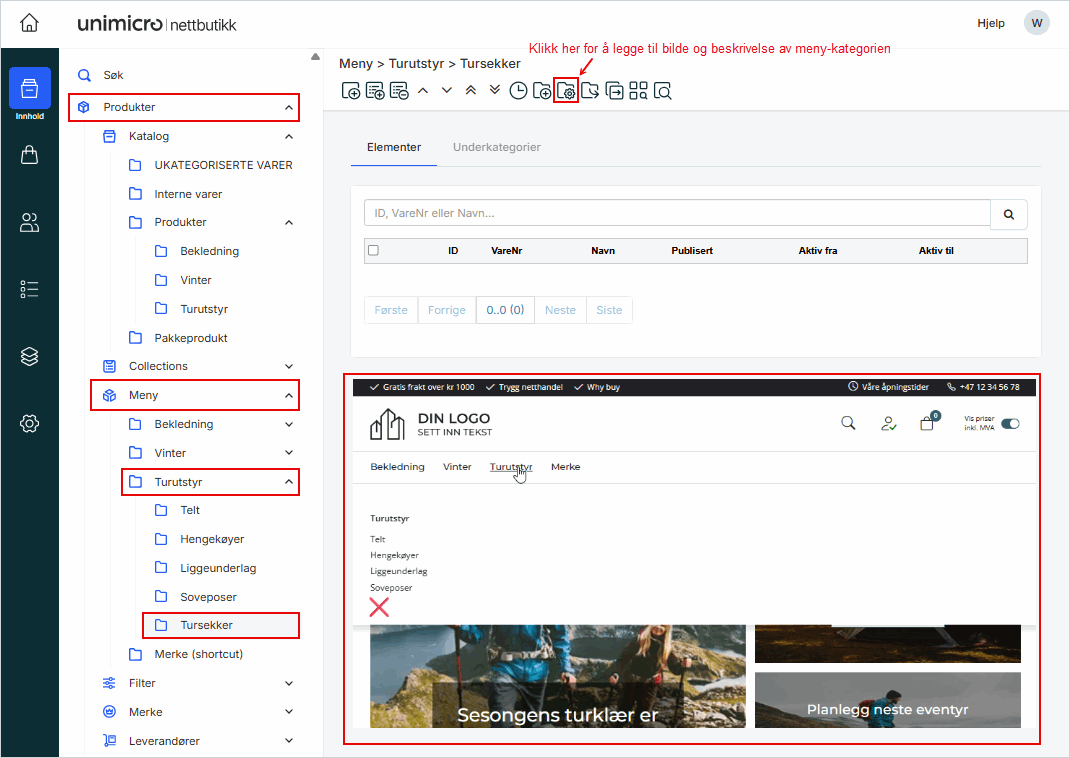Screen dimensions: 1070x758
Task: Click the clock schedule icon in toolbar
Action: [518, 91]
